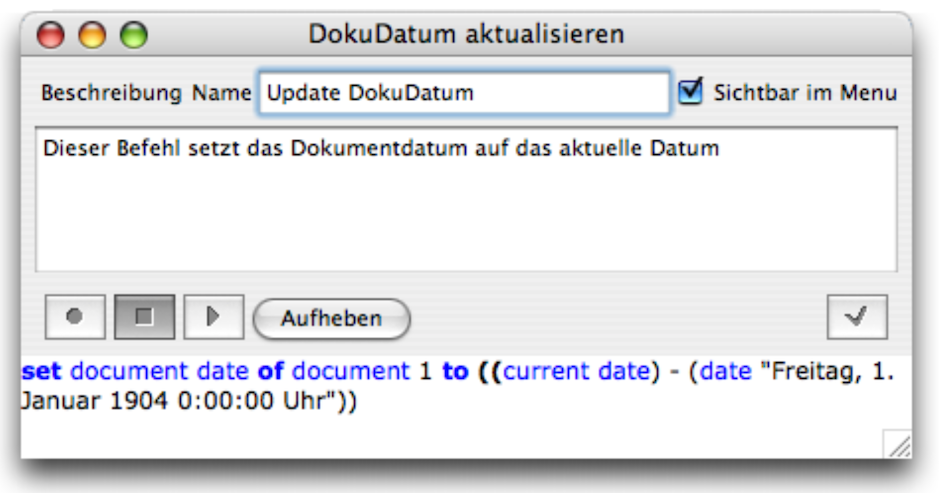Toggle the Sichtbar im Menu checkbox

click(x=690, y=92)
